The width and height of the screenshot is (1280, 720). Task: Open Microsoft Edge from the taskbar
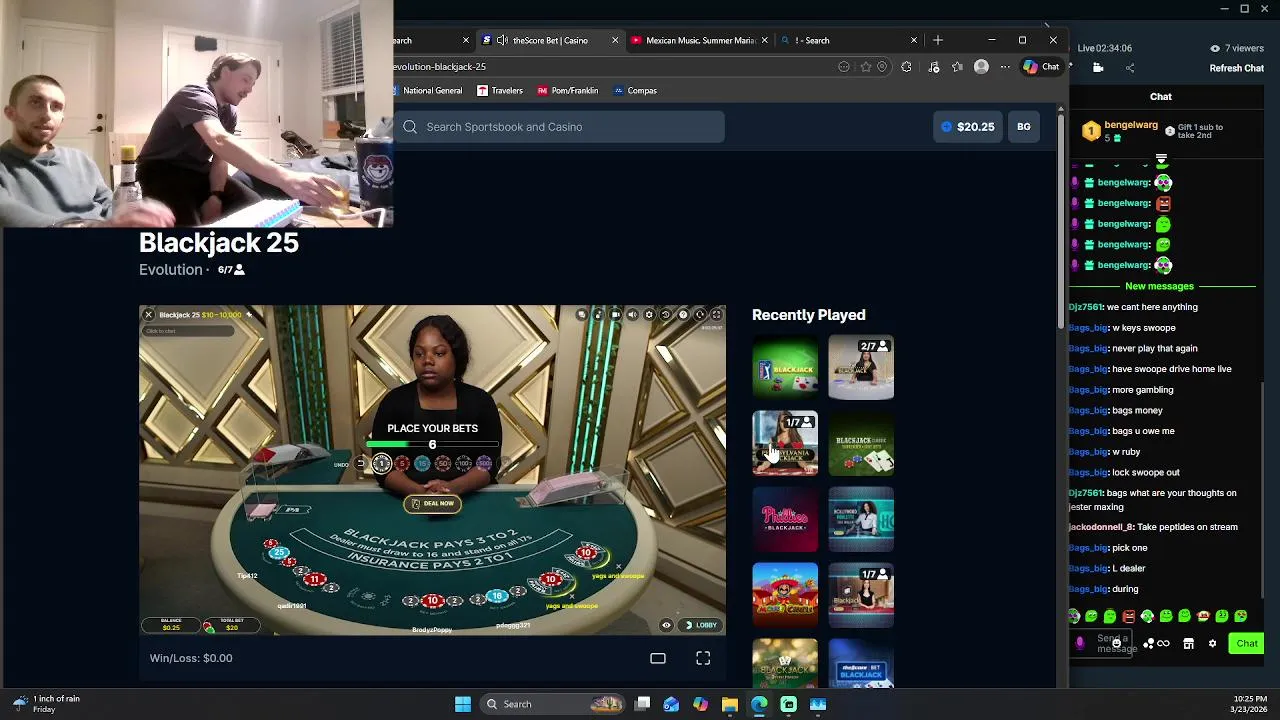[759, 704]
